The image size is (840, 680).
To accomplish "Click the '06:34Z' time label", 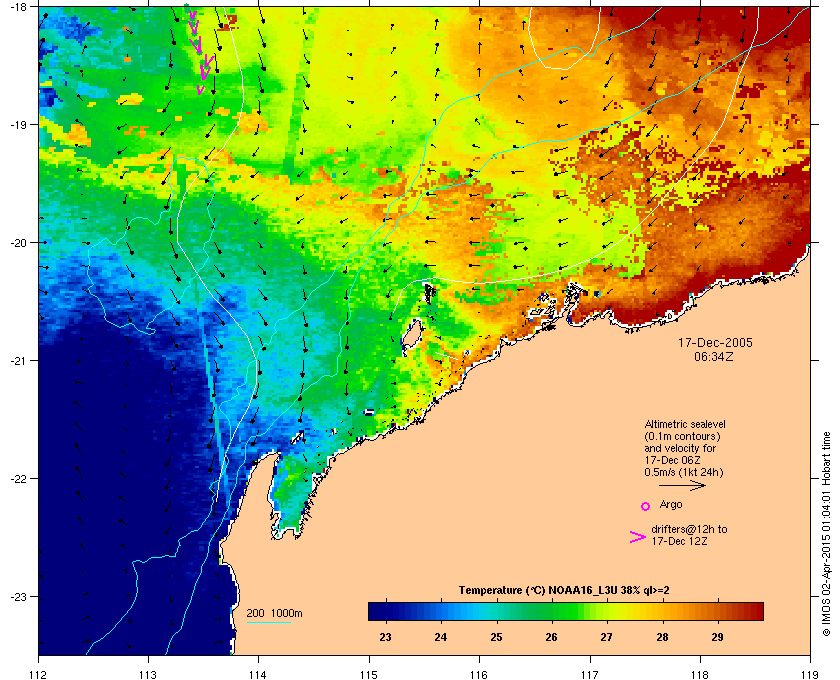I will click(x=714, y=356).
